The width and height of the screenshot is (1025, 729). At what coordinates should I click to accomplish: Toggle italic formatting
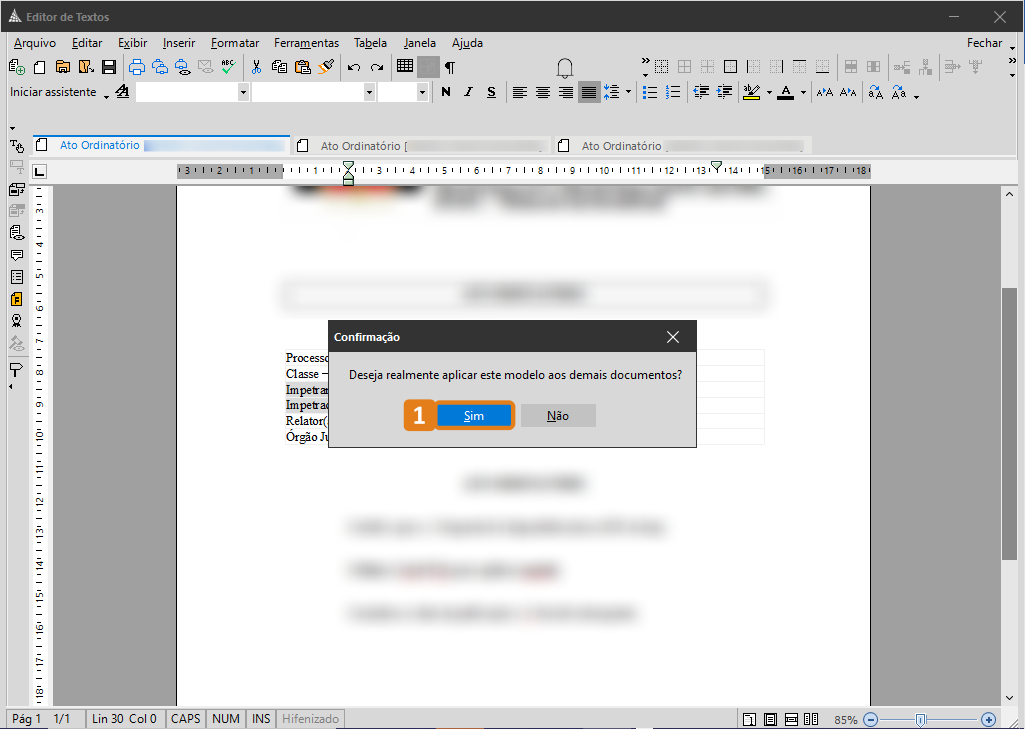pos(468,92)
